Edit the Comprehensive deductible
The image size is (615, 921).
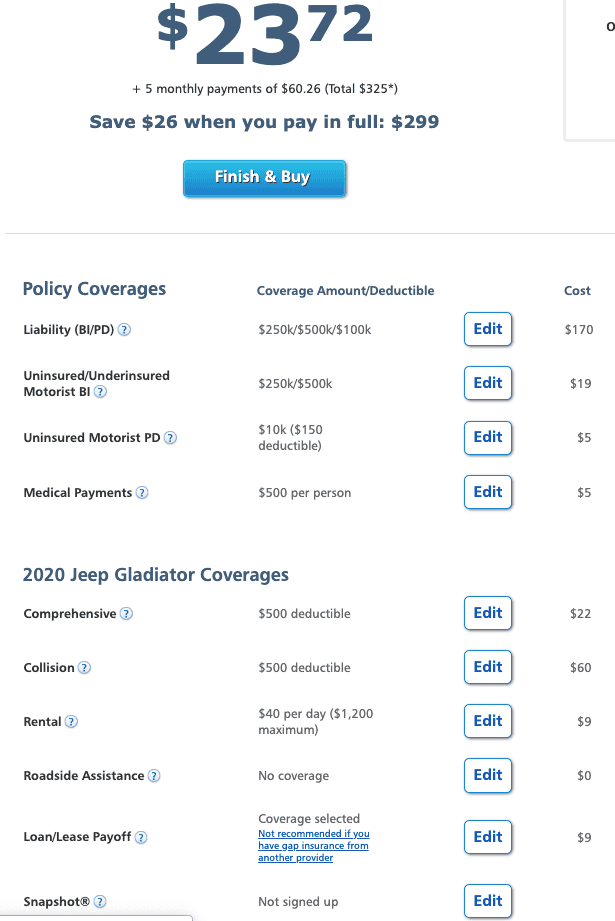click(x=488, y=613)
